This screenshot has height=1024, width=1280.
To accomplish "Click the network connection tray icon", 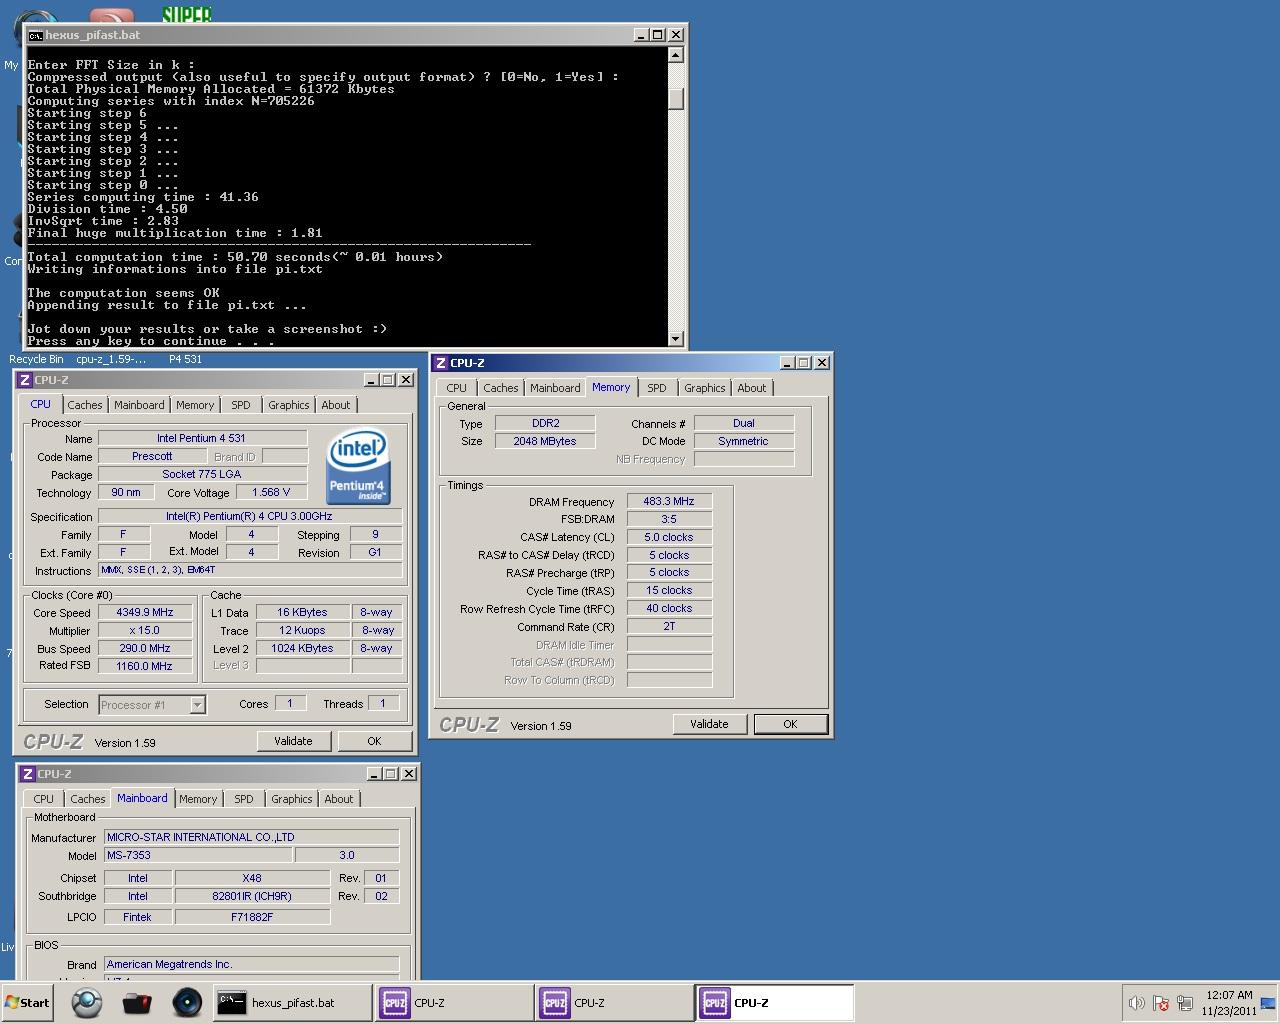I will (1185, 1003).
